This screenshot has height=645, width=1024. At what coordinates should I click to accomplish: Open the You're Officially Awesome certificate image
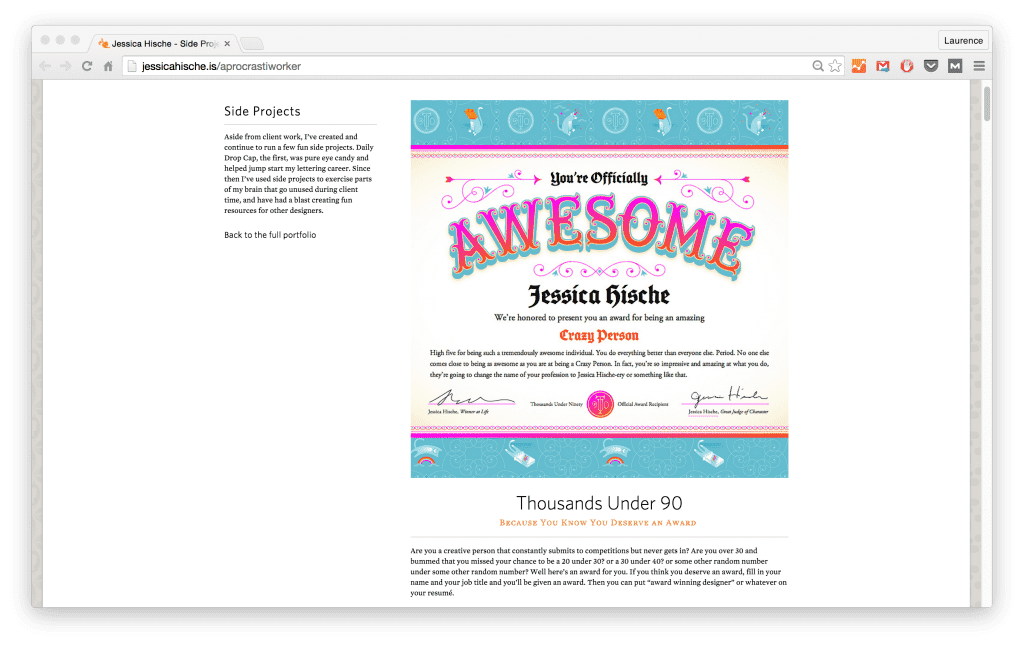600,289
